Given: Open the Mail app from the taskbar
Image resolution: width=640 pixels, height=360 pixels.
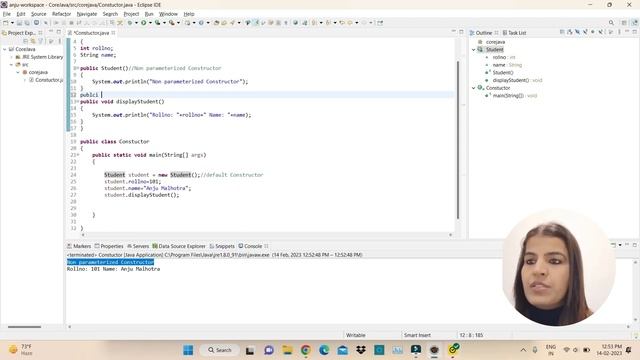Looking at the screenshot, I should (x=342, y=350).
